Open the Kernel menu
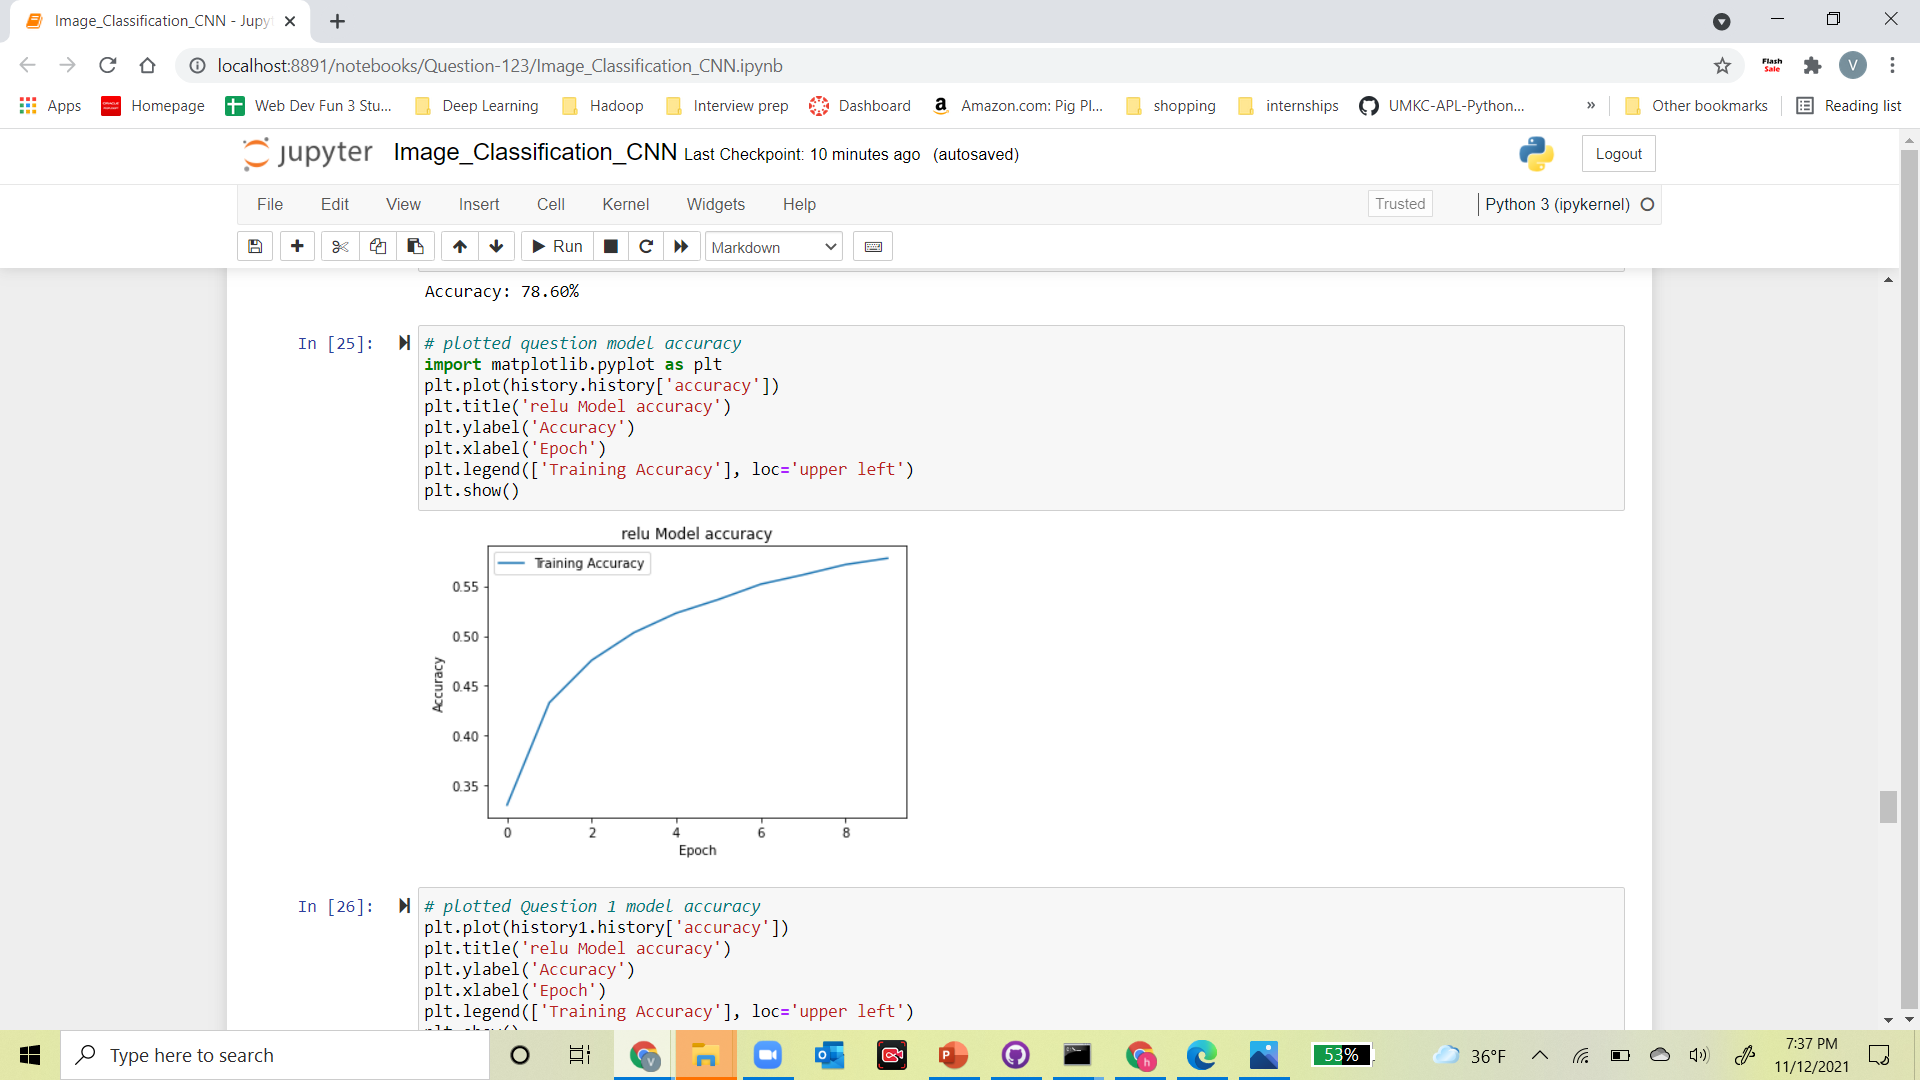The width and height of the screenshot is (1920, 1080). (625, 204)
